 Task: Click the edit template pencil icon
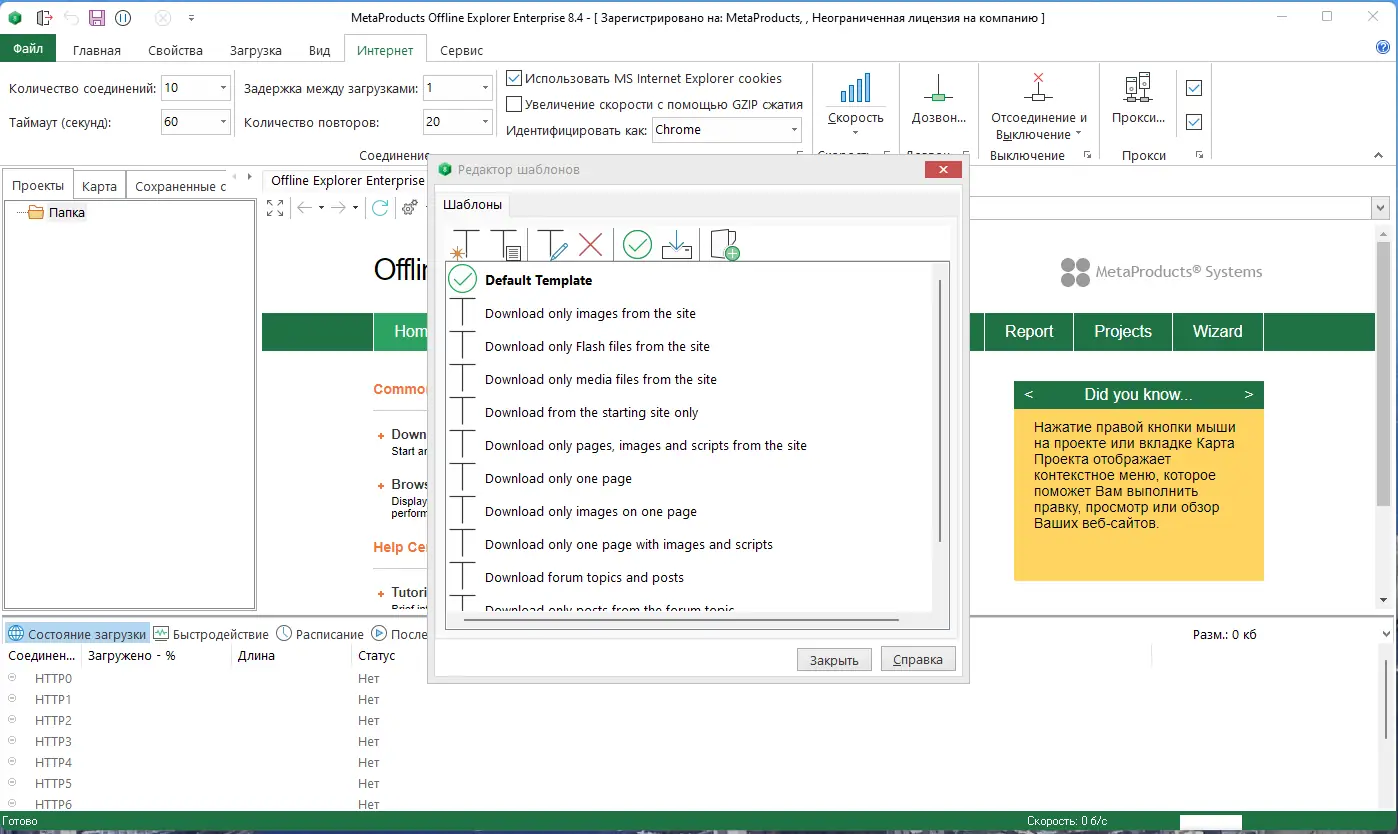coord(552,244)
